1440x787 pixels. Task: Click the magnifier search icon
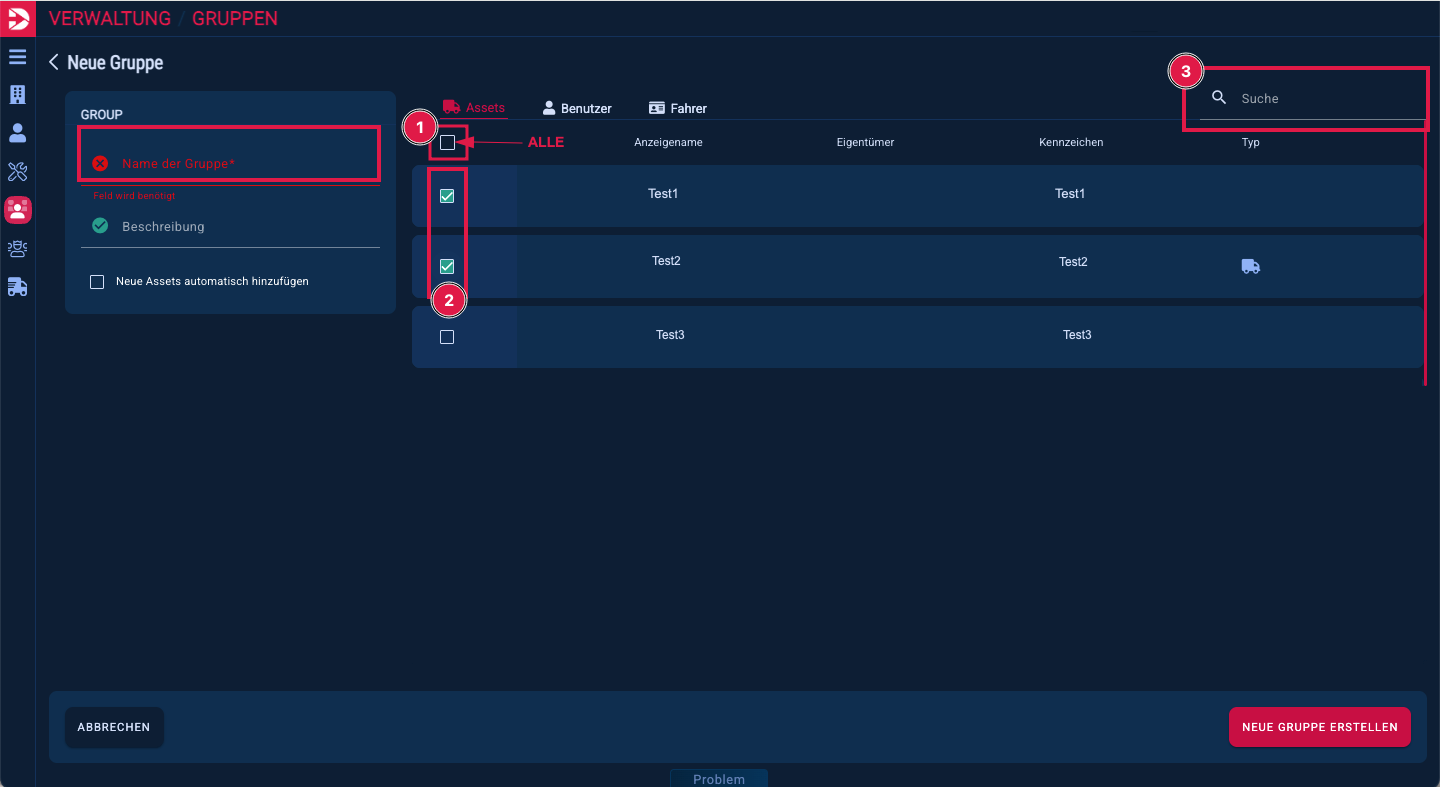click(1219, 98)
